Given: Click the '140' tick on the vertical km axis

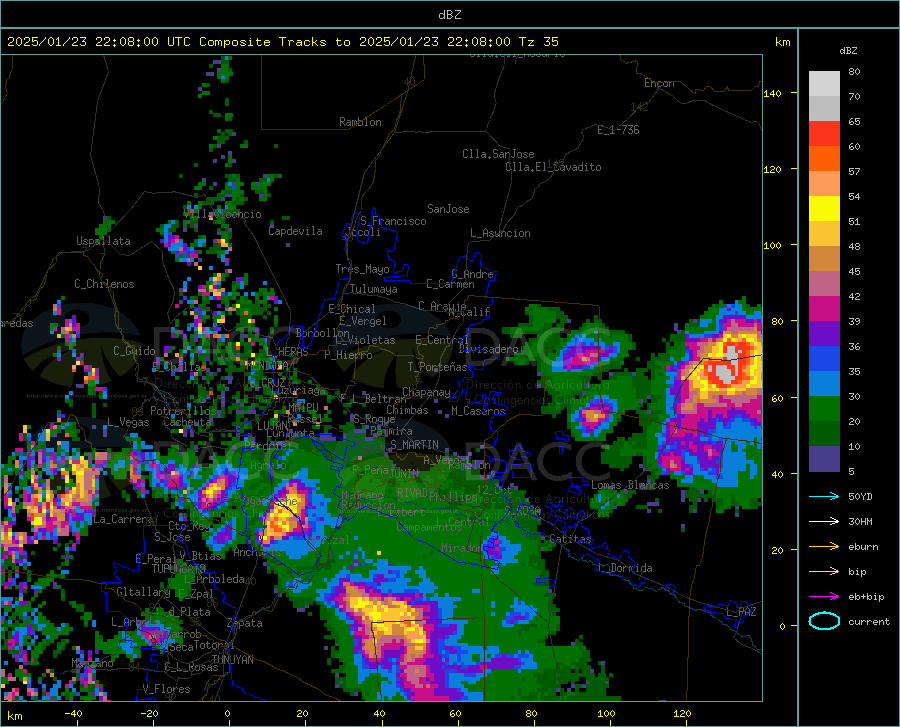Looking at the screenshot, I should click(x=773, y=93).
